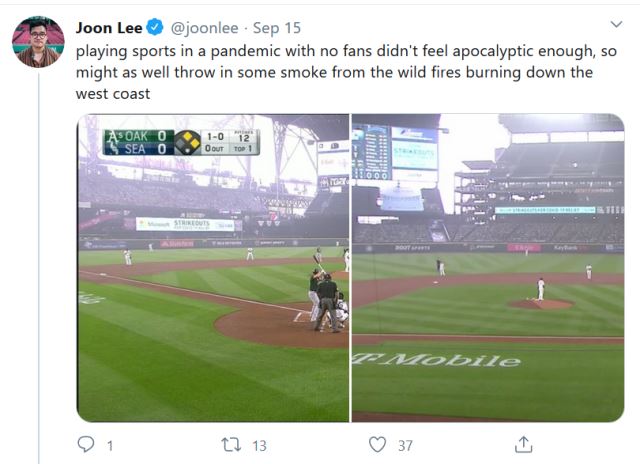Screen dimensions: 640x464
Task: Open Joon Lee's profile avatar
Action: point(38,42)
